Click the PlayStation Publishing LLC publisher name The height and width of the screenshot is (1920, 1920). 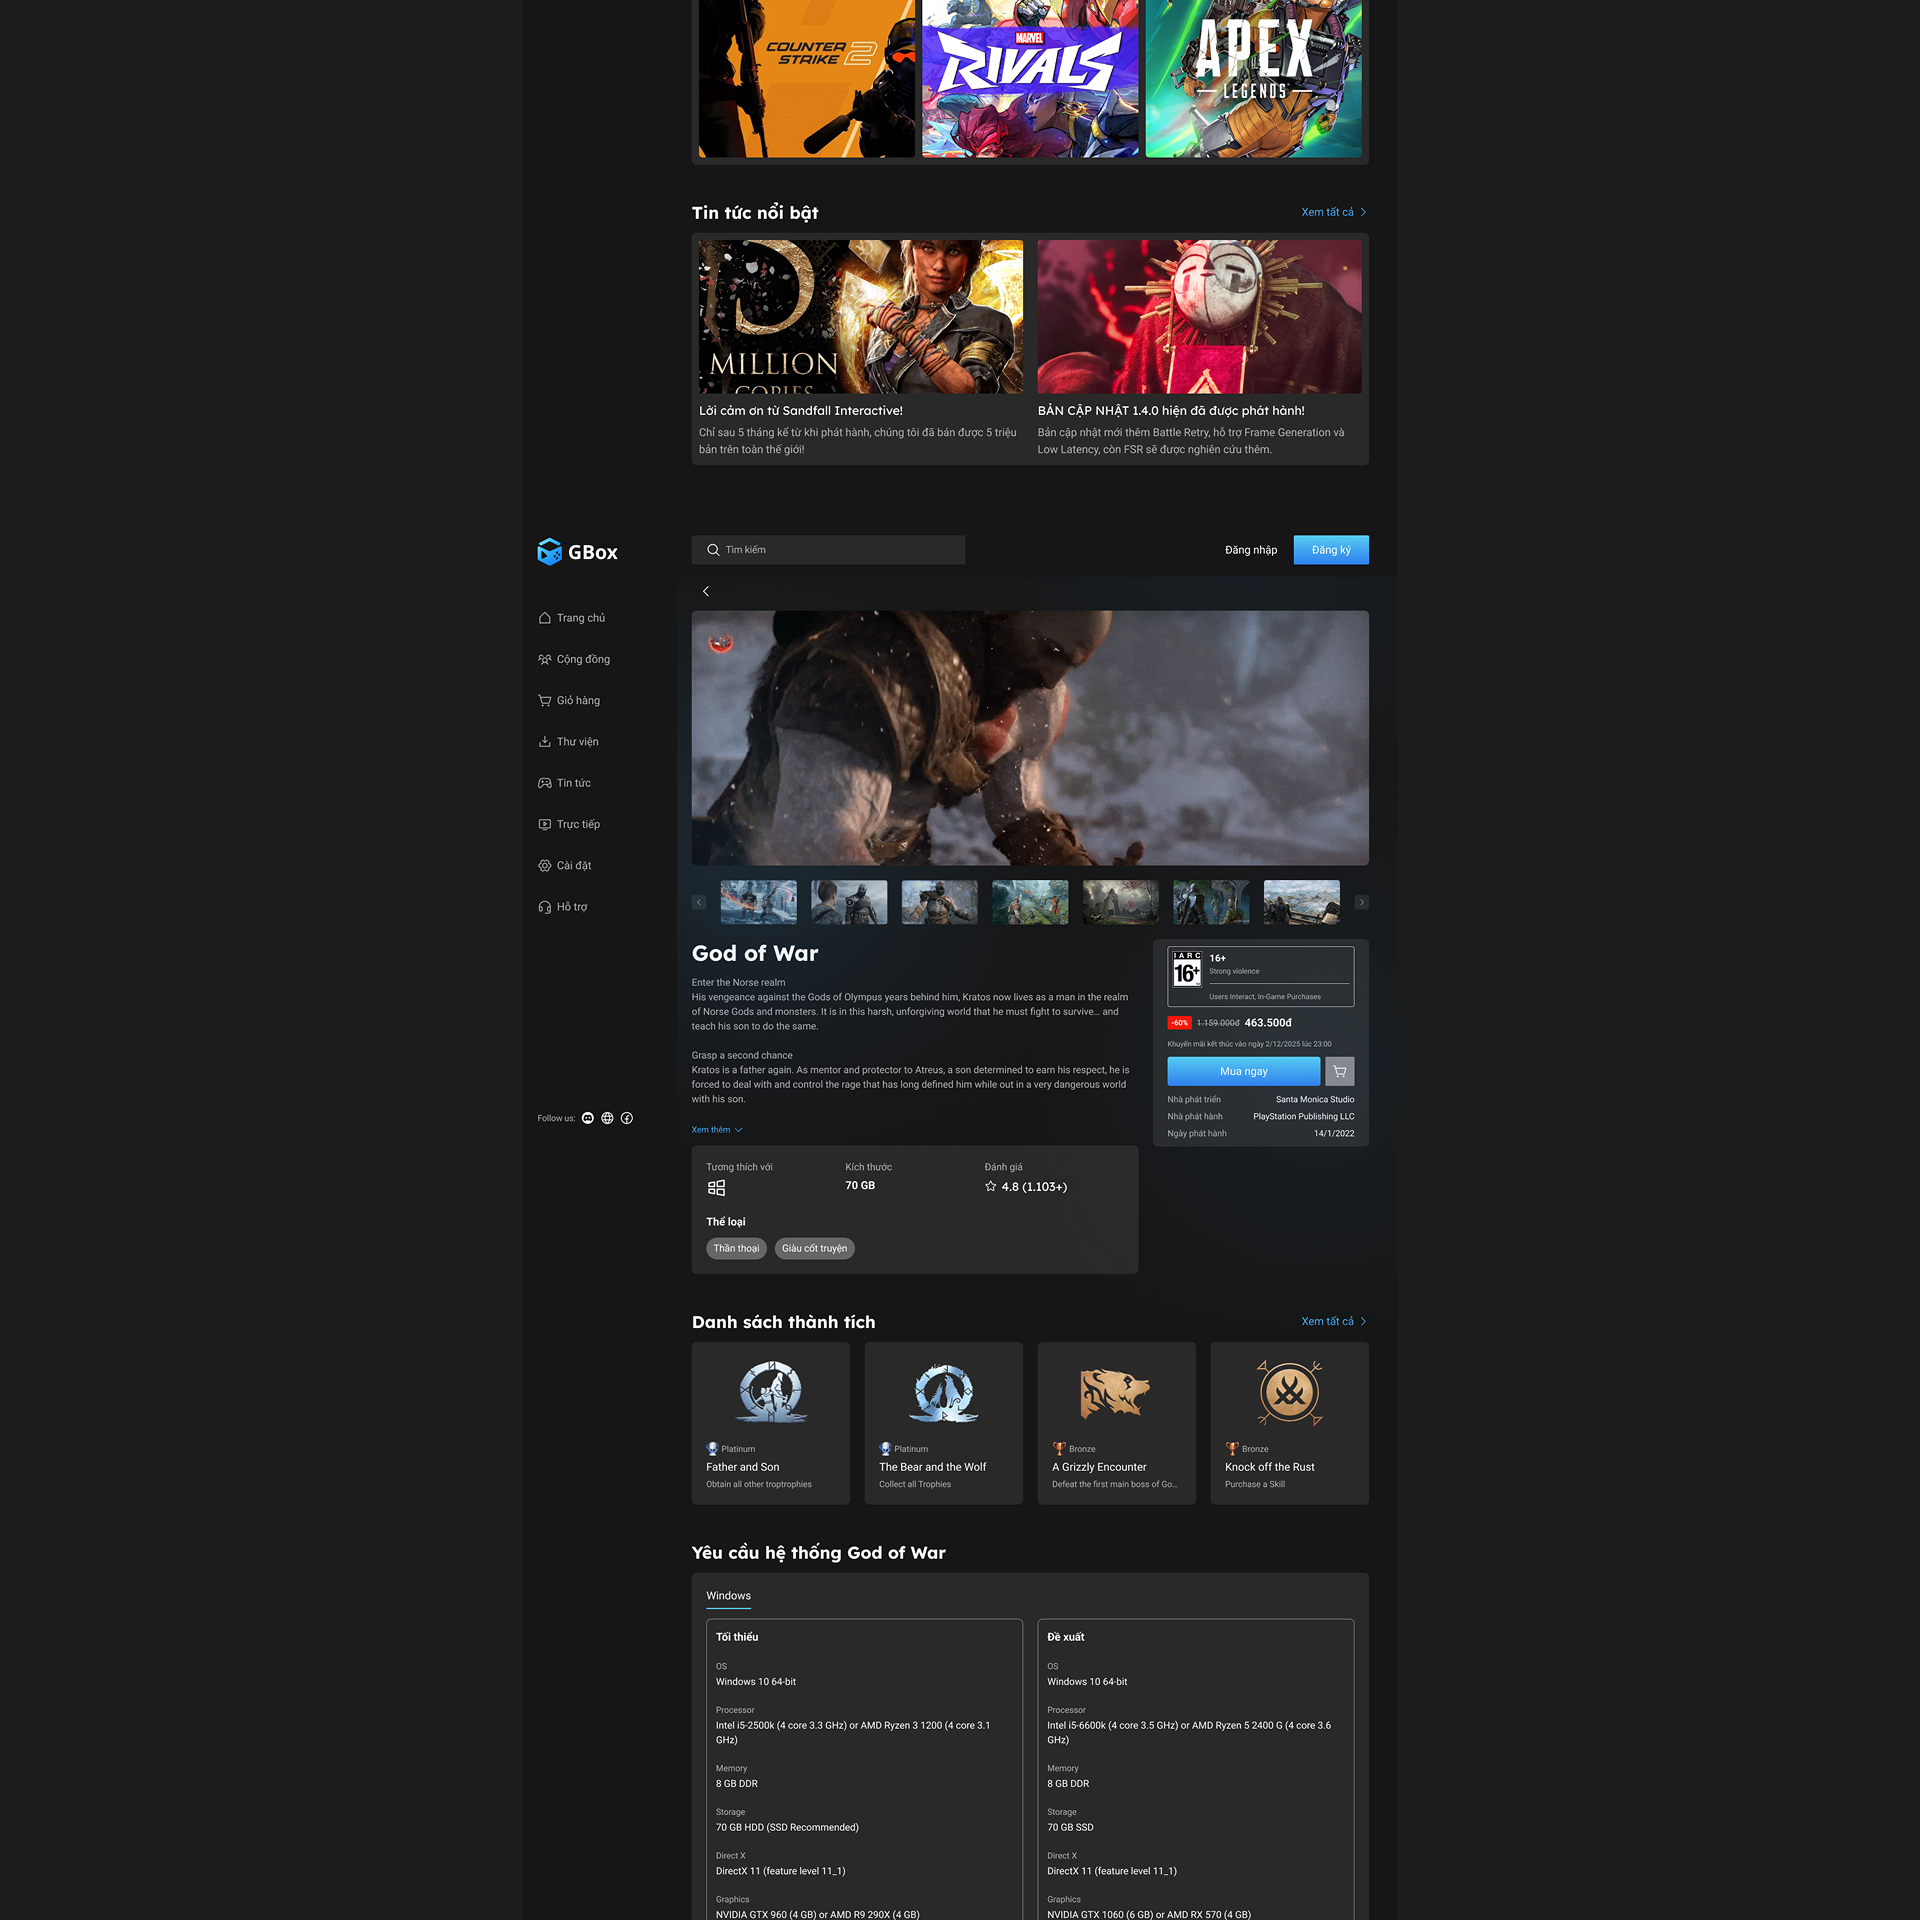pyautogui.click(x=1304, y=1117)
